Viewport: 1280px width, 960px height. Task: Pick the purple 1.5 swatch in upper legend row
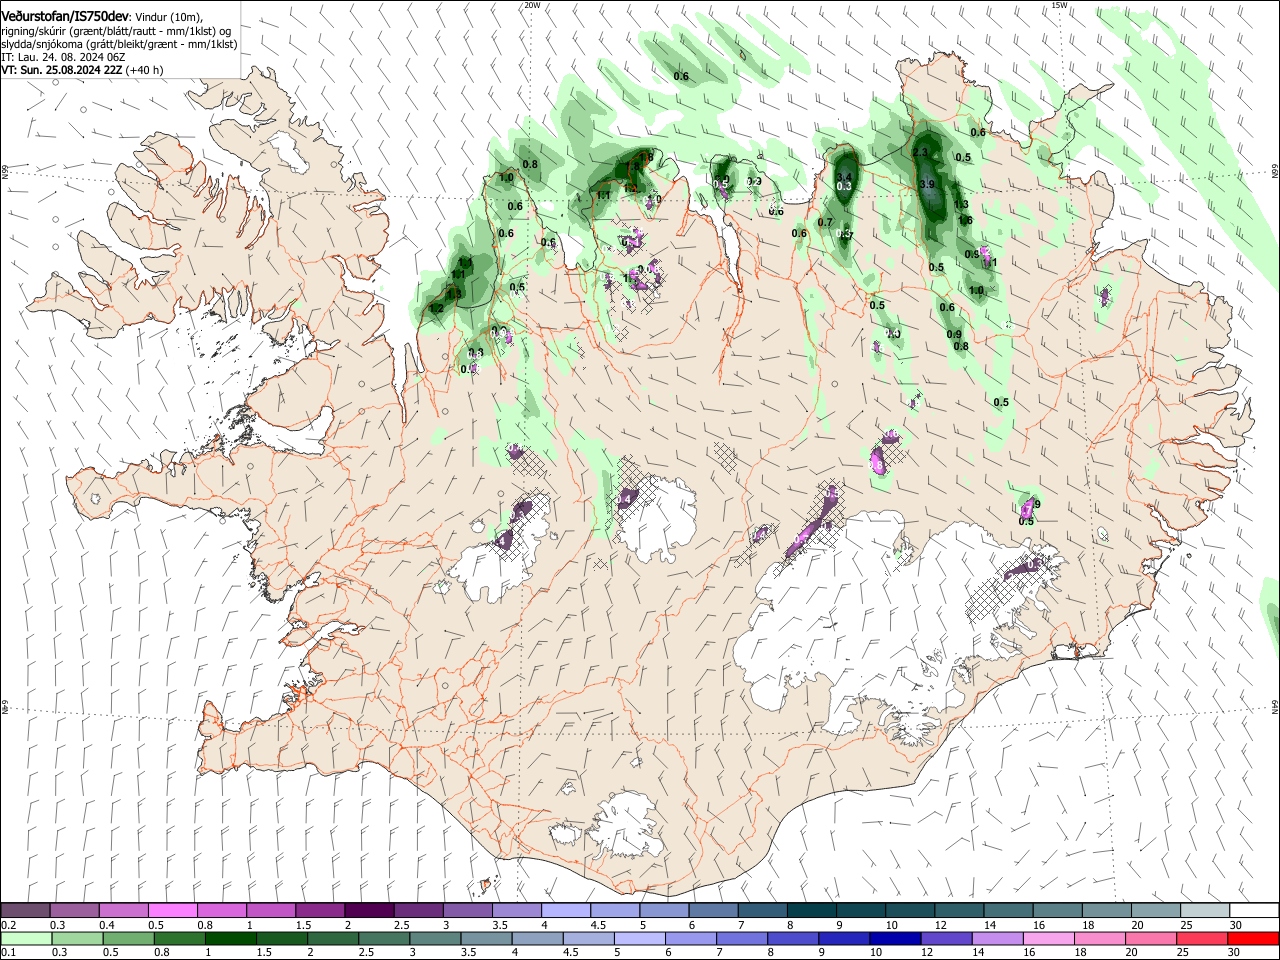click(319, 911)
